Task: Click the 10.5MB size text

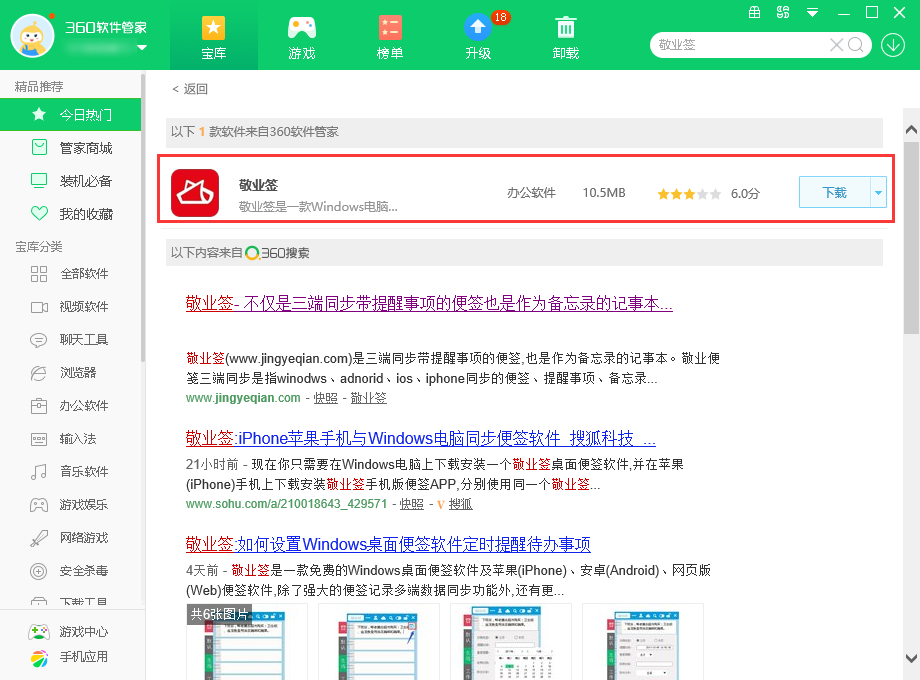Action: [x=604, y=193]
